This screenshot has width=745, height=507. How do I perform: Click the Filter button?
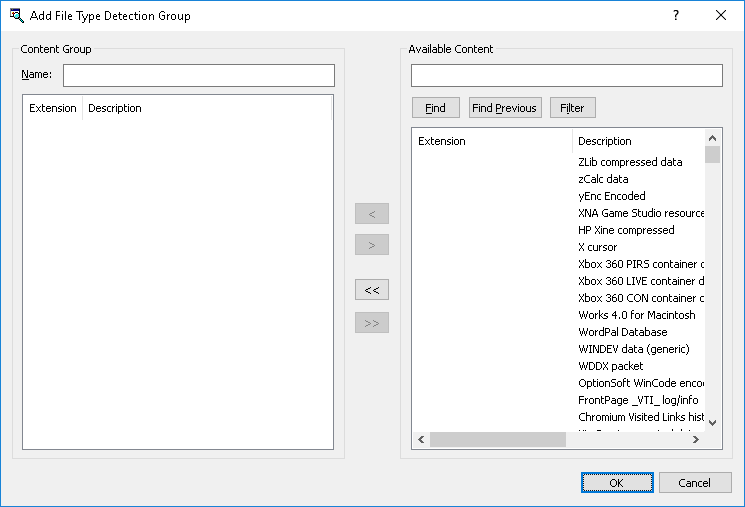(x=572, y=108)
